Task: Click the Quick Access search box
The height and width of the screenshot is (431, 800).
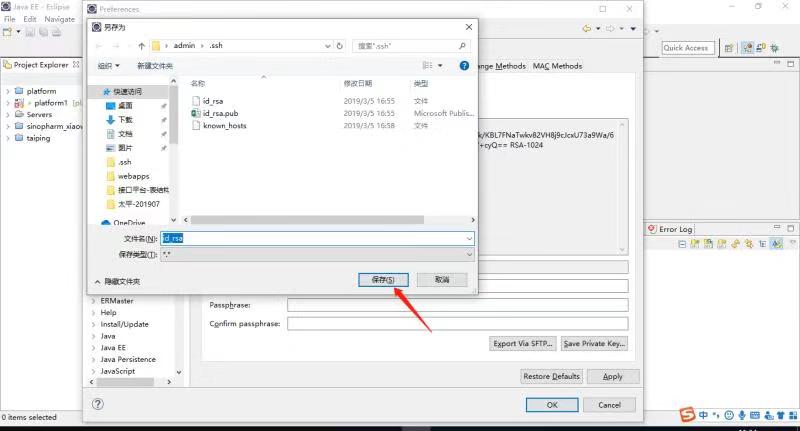Action: tap(688, 48)
